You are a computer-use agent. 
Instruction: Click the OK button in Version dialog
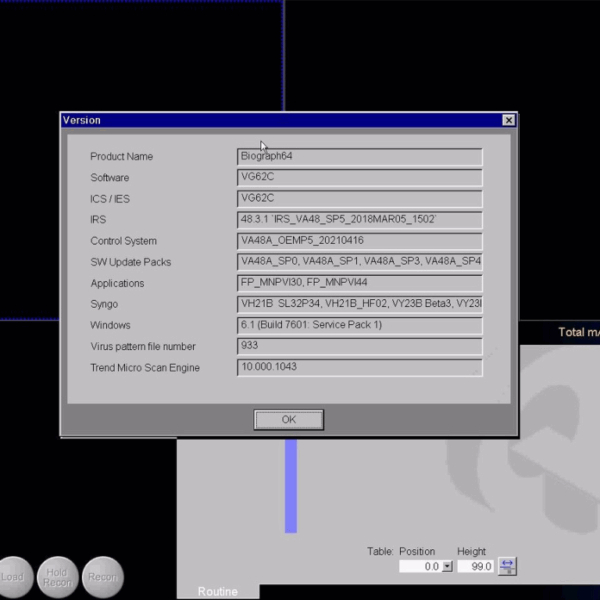[288, 419]
